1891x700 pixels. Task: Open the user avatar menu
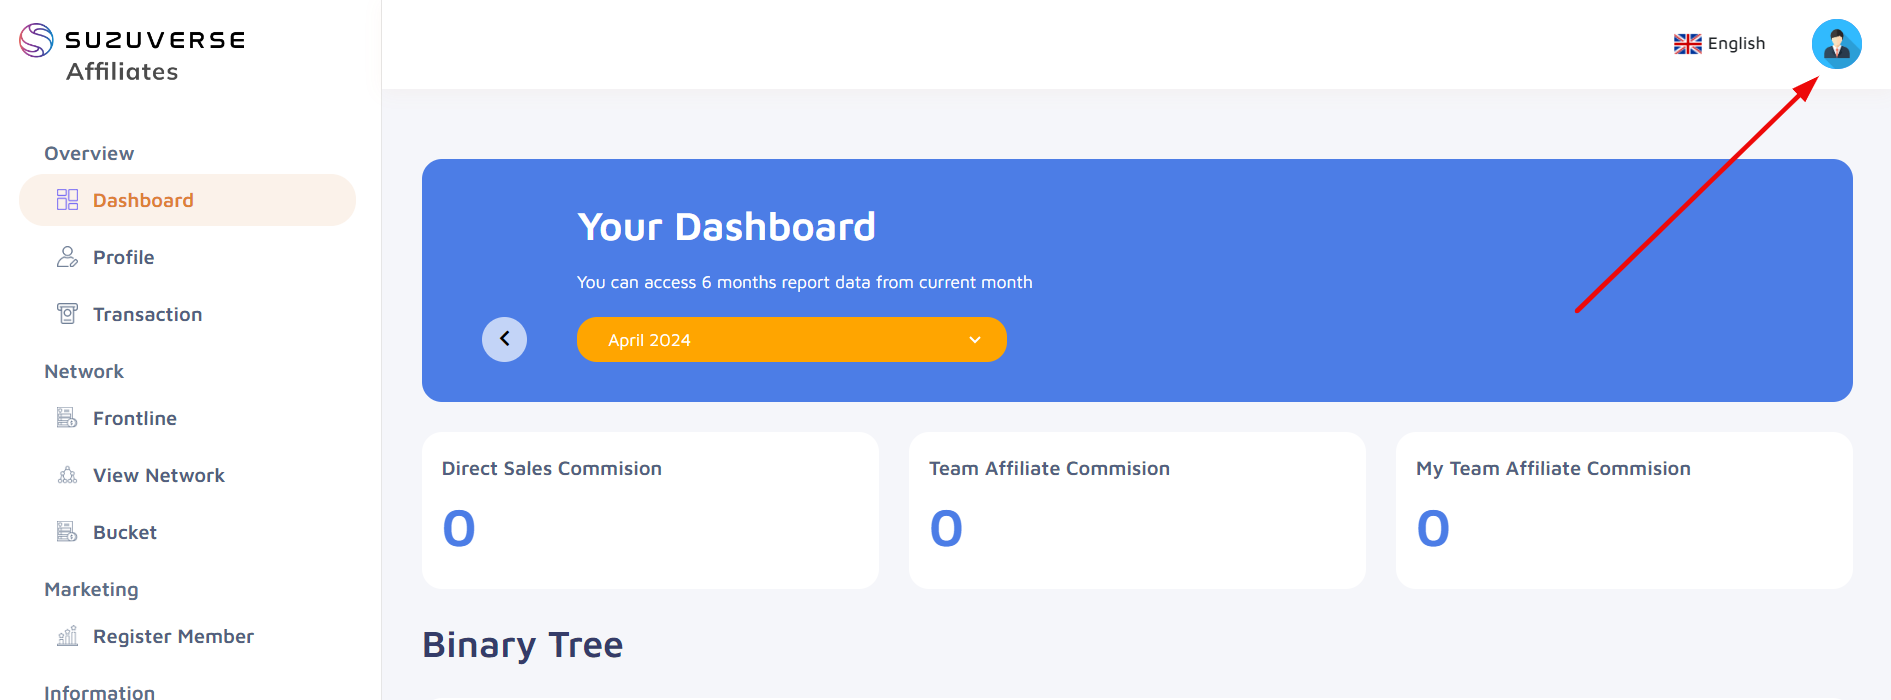(1836, 44)
